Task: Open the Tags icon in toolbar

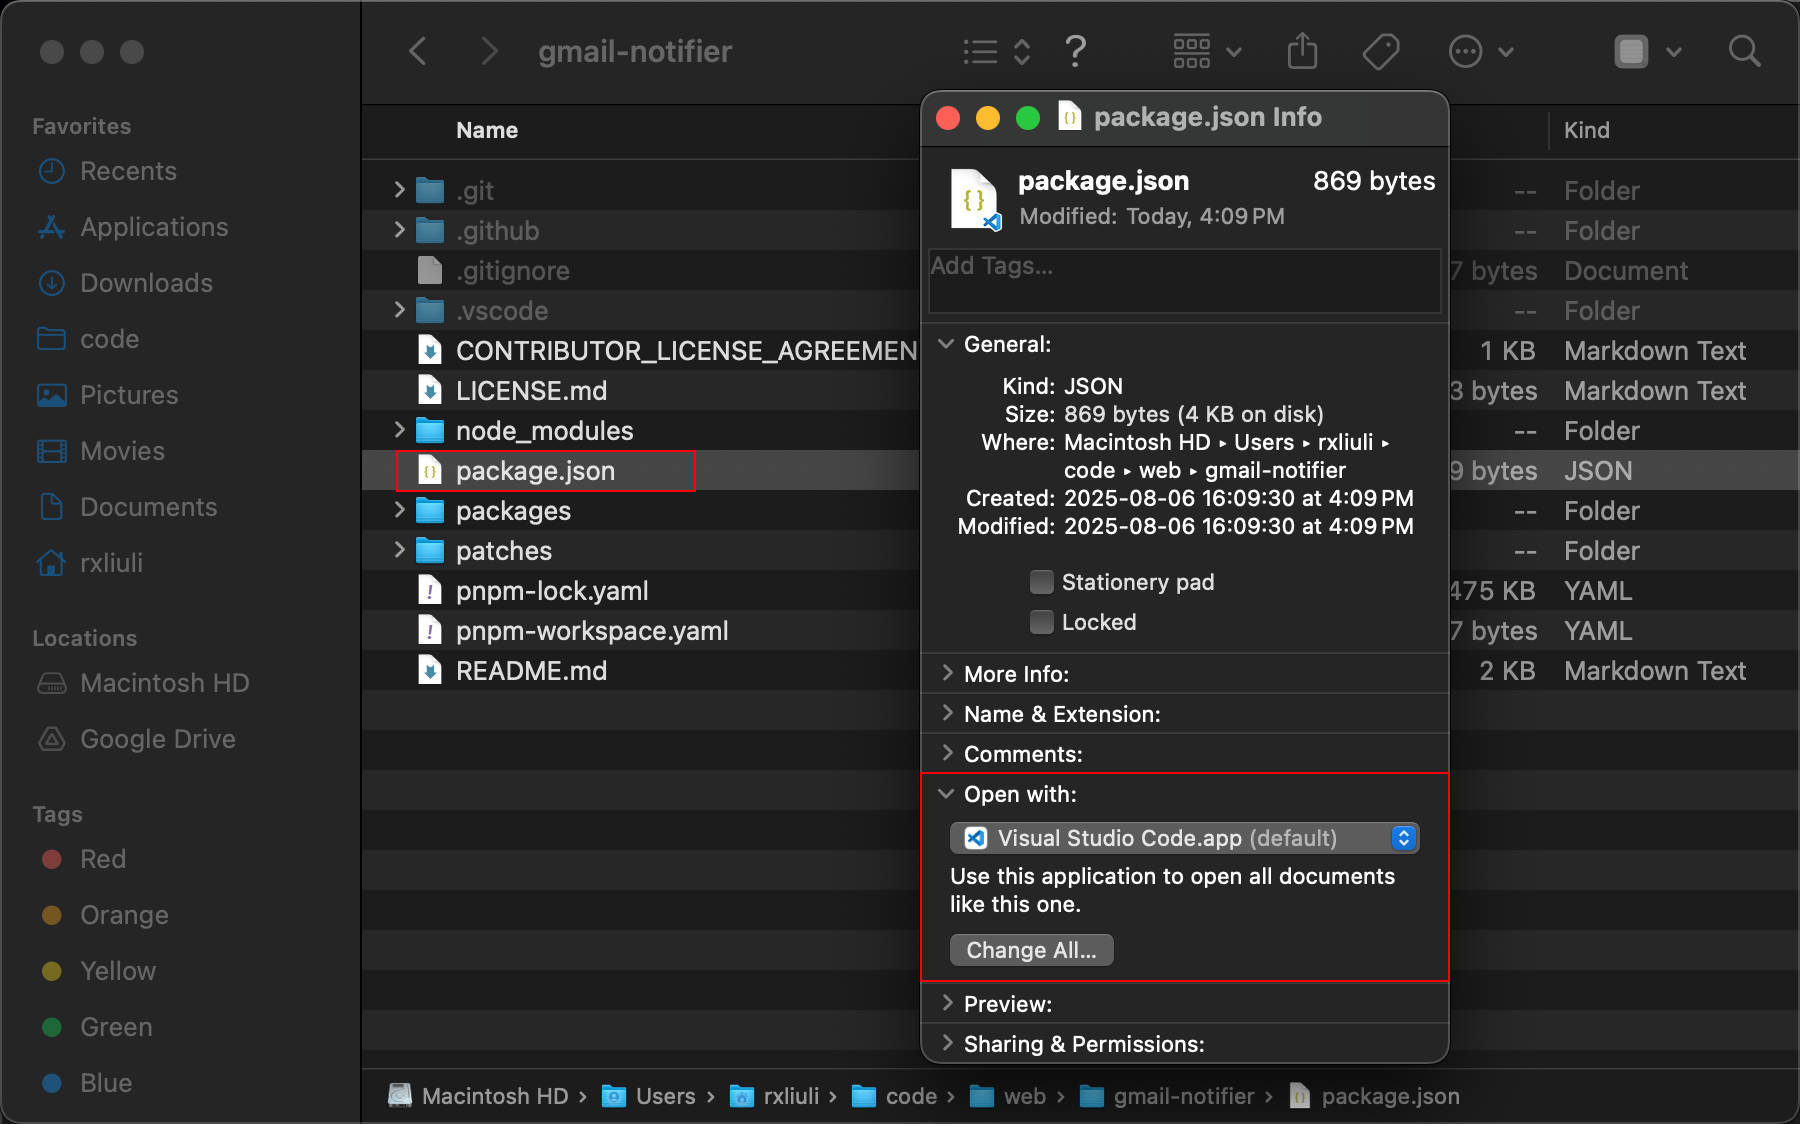Action: (1381, 51)
